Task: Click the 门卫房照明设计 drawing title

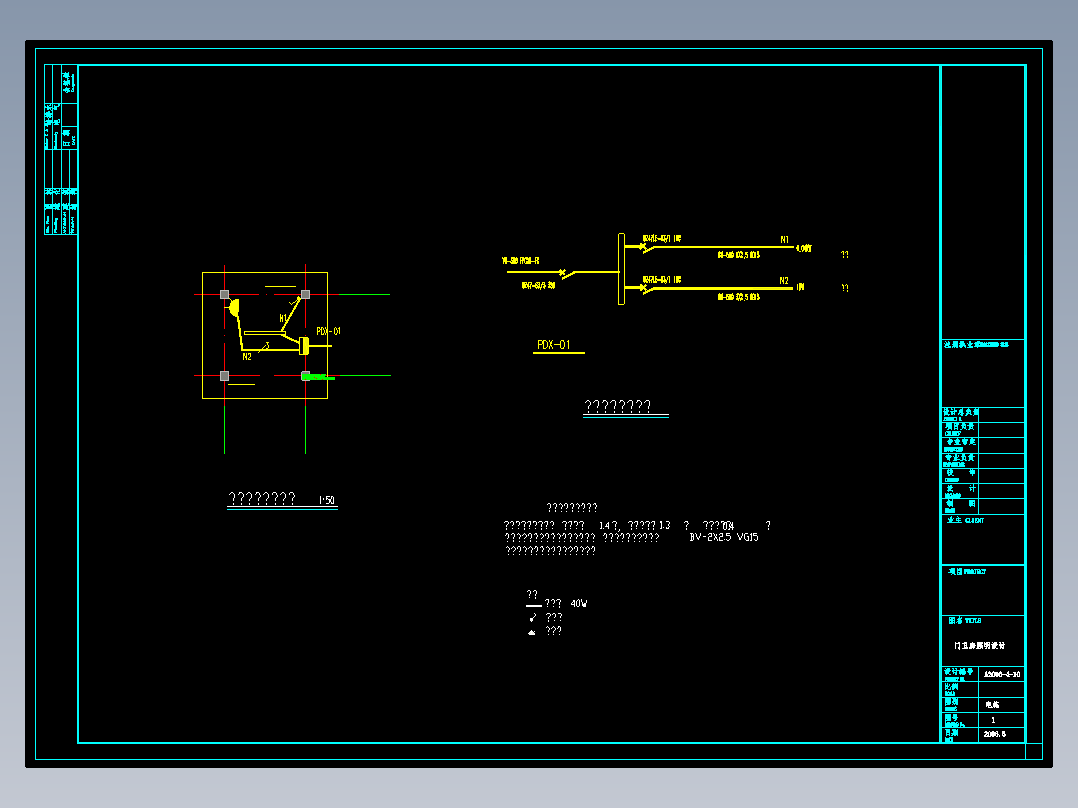Action: pos(980,646)
